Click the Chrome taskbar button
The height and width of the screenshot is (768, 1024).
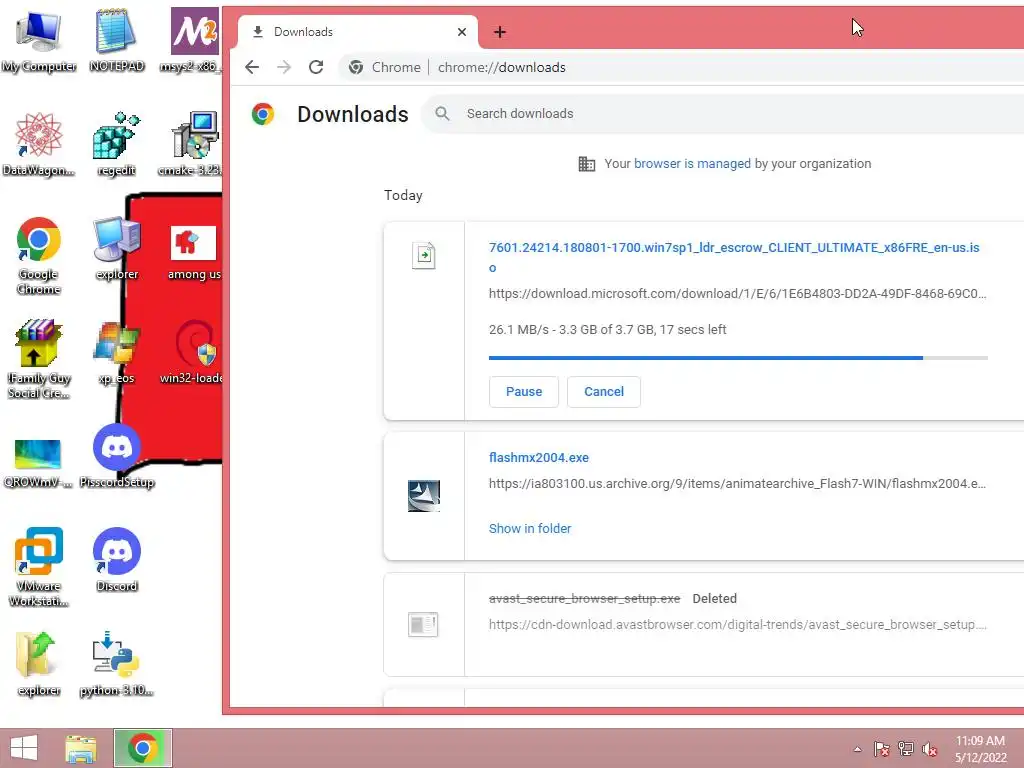click(x=143, y=748)
